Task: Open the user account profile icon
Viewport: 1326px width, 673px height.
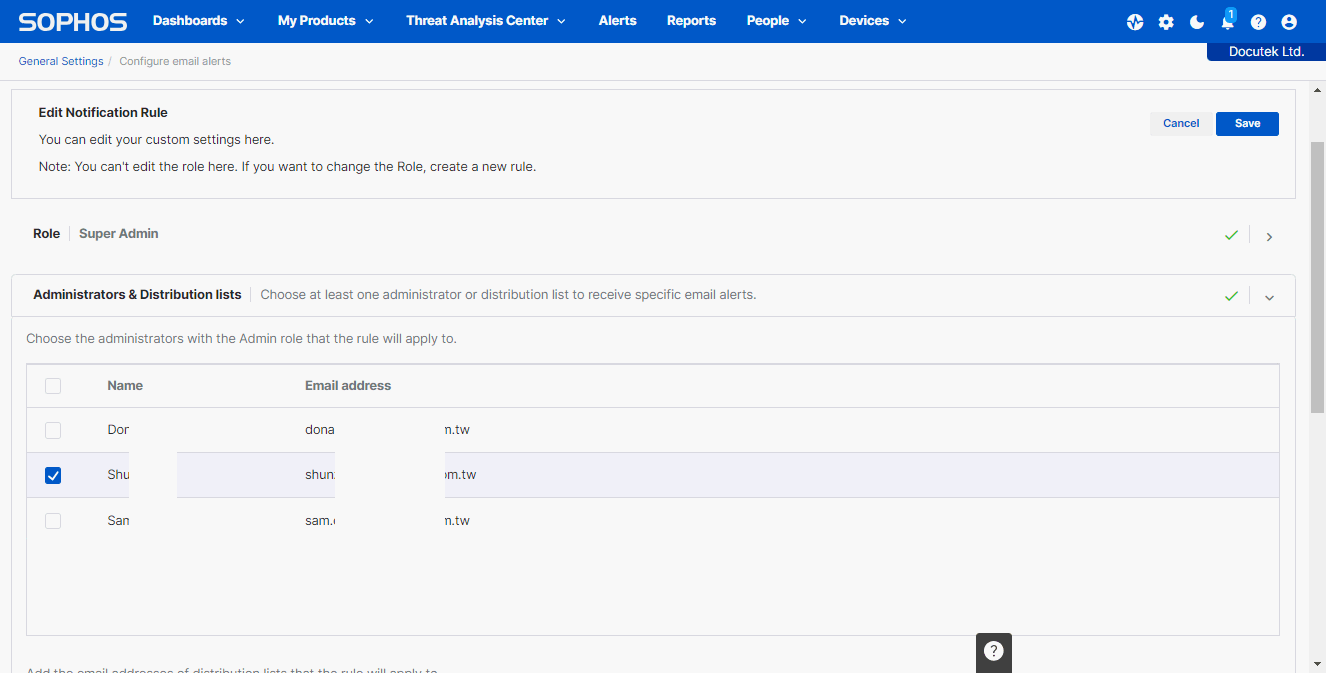Action: point(1289,22)
